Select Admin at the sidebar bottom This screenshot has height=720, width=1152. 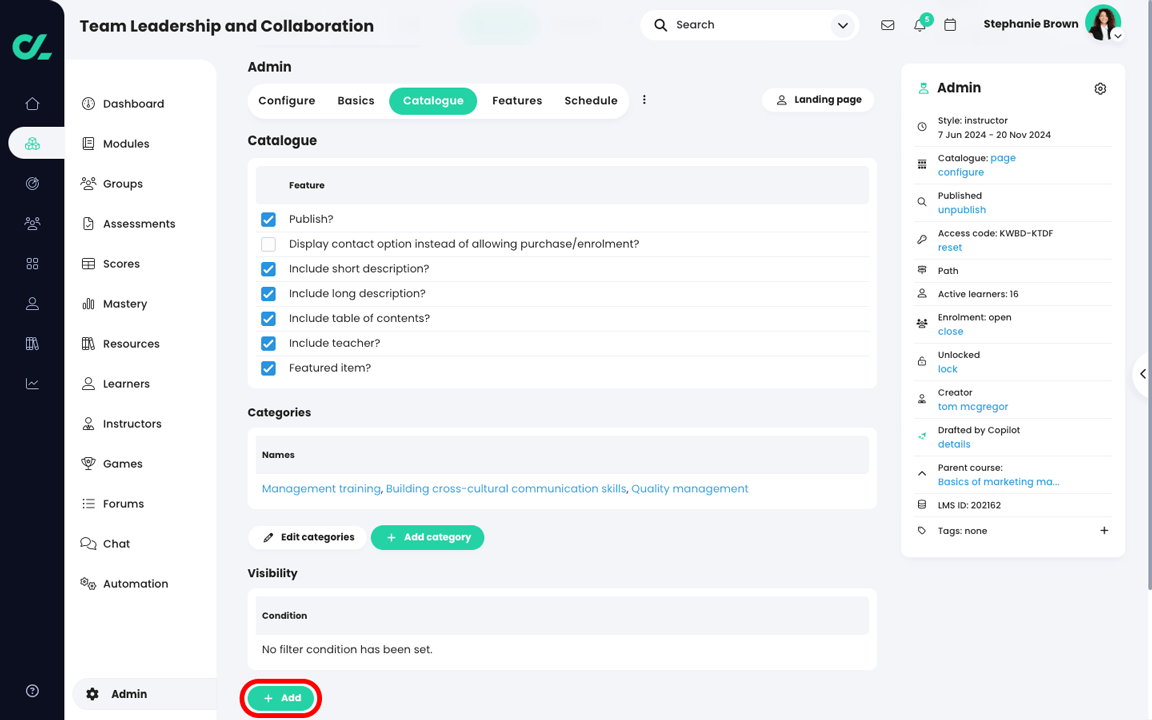pos(144,694)
